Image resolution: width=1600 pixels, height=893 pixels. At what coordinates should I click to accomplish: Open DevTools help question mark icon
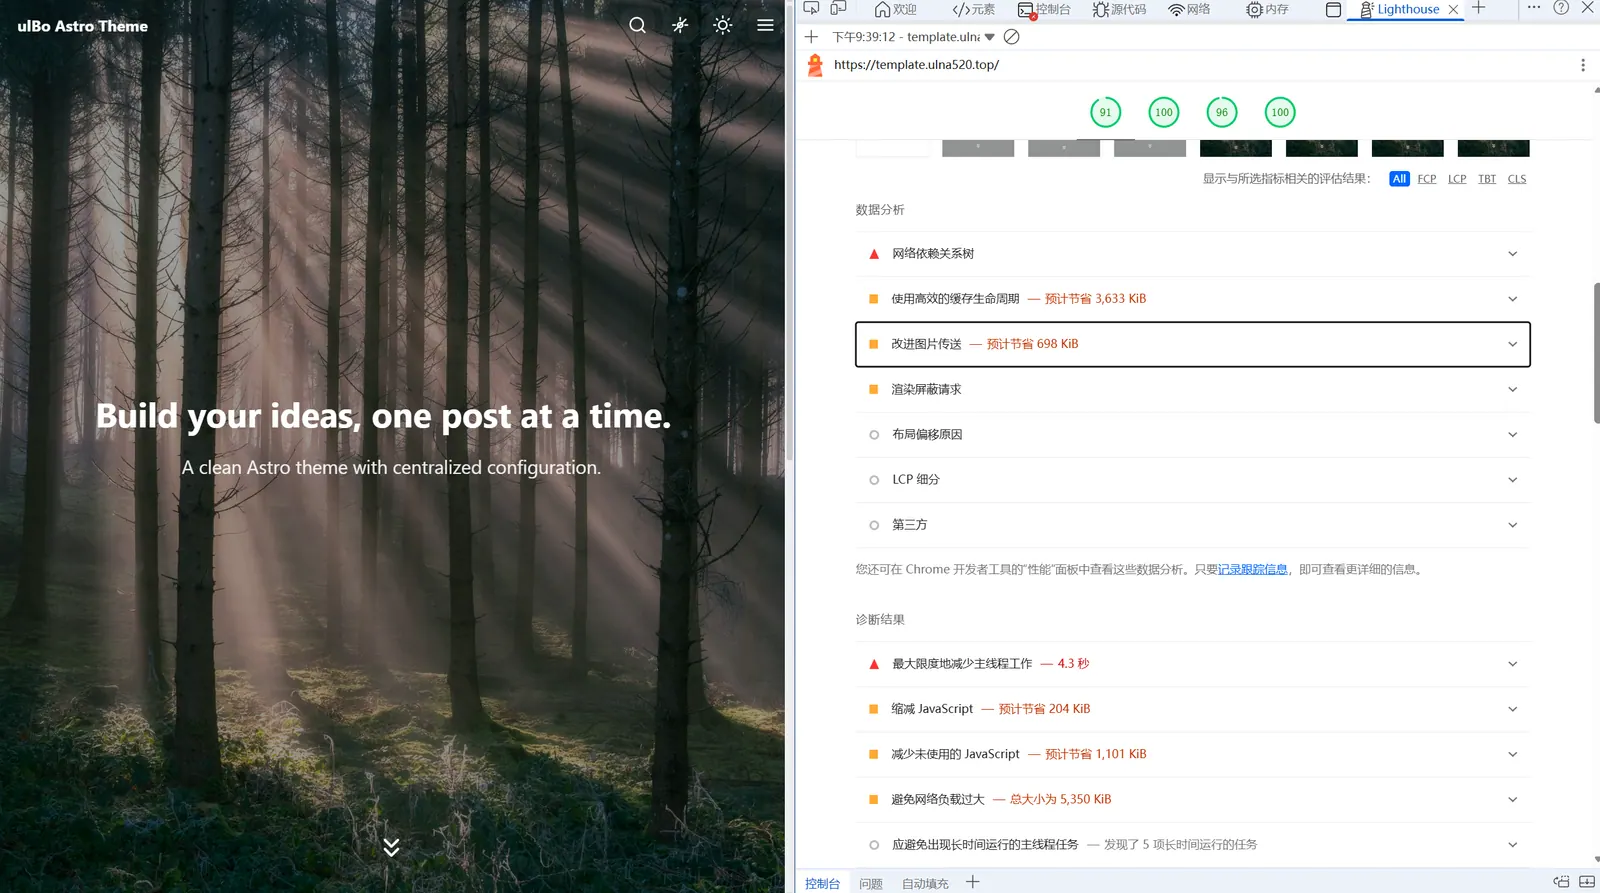pos(1560,8)
